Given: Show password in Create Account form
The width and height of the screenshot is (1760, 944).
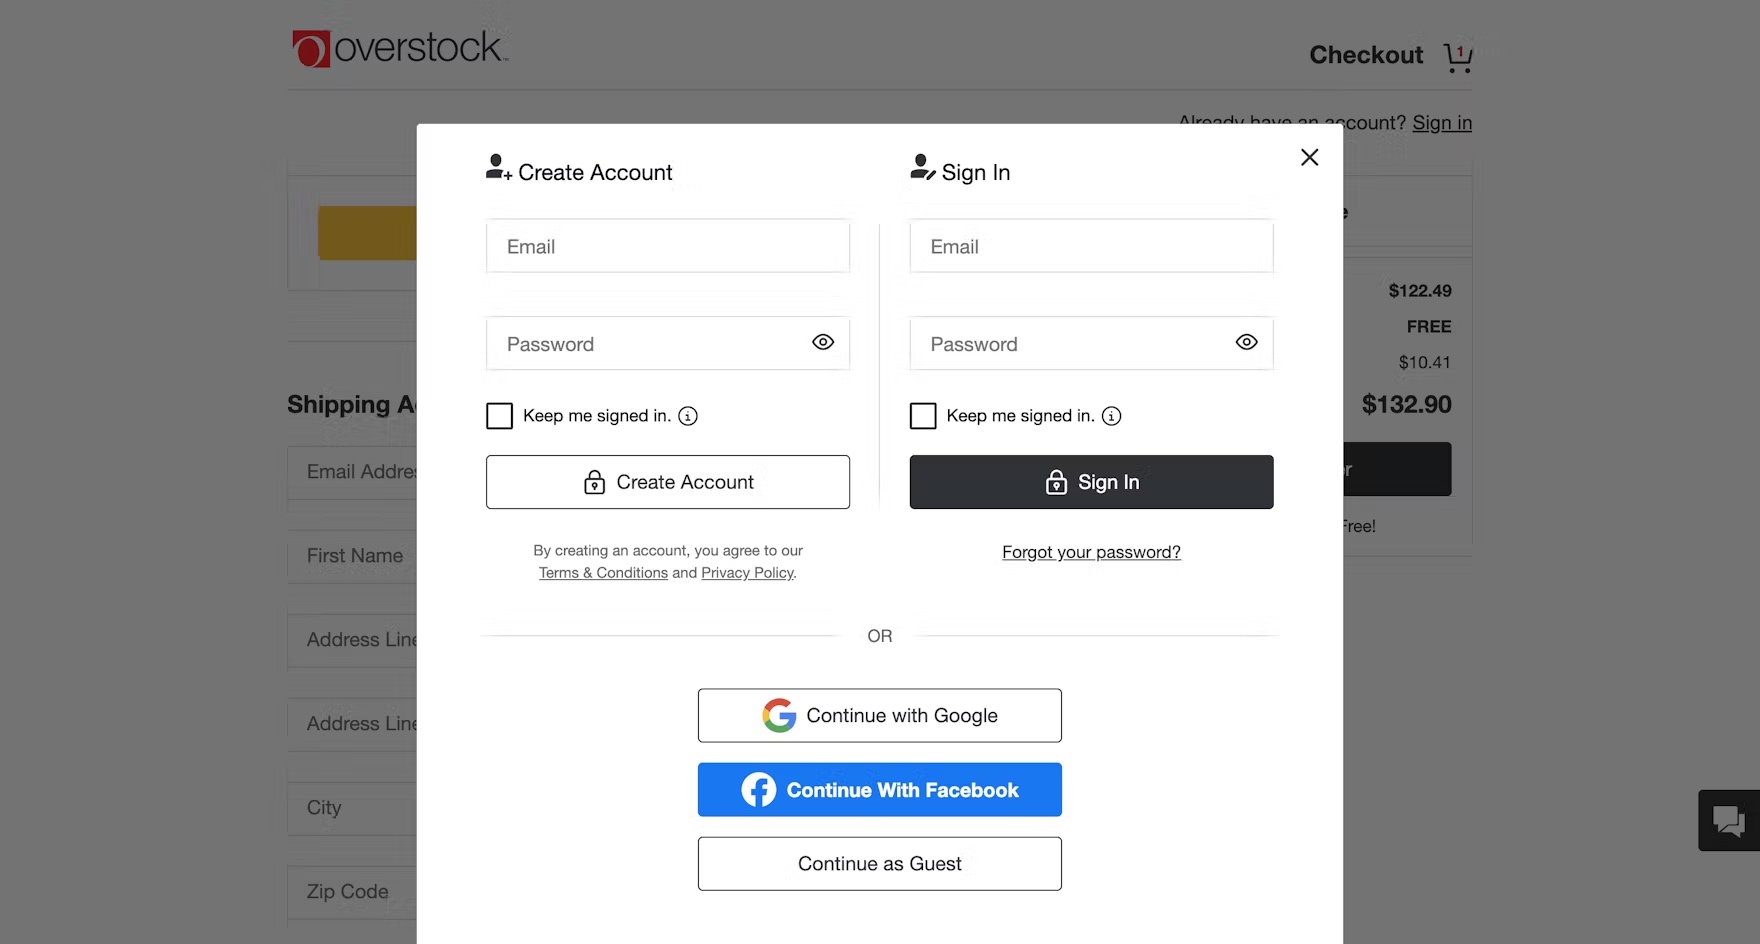Looking at the screenshot, I should point(823,343).
